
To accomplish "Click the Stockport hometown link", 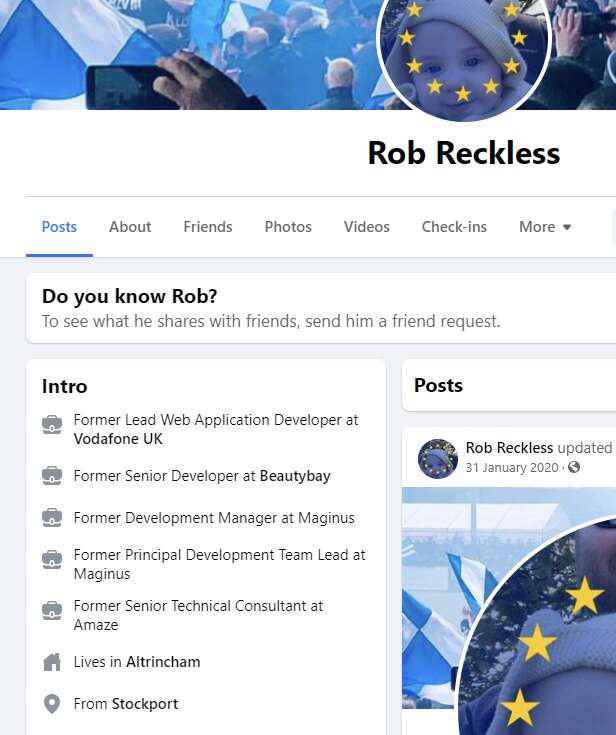I will point(145,704).
